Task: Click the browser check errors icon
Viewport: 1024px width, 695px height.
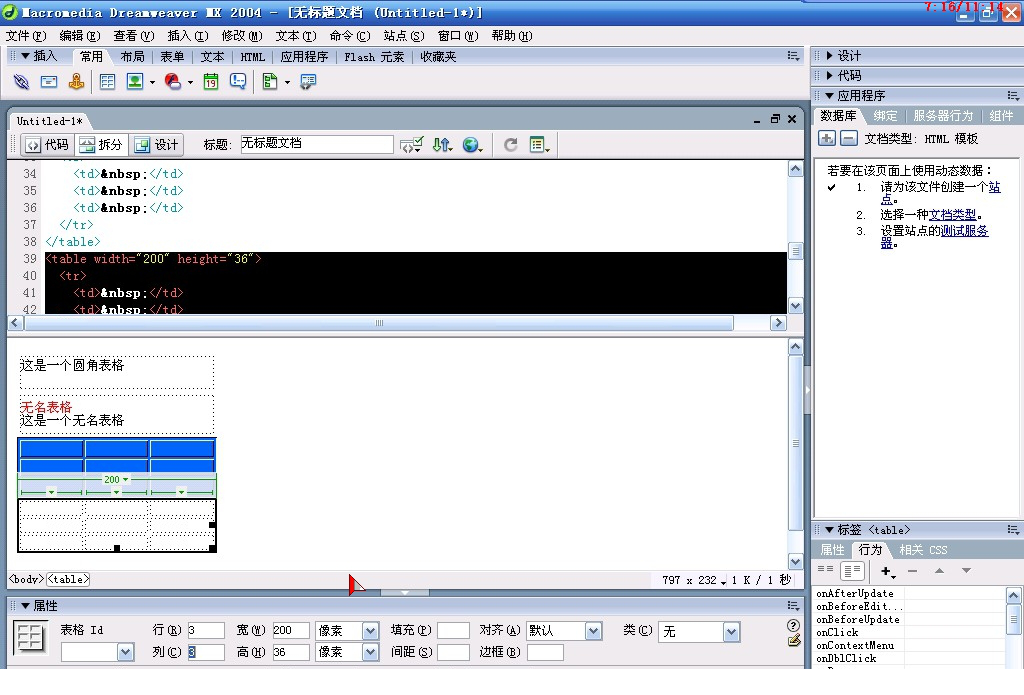Action: pyautogui.click(x=411, y=145)
